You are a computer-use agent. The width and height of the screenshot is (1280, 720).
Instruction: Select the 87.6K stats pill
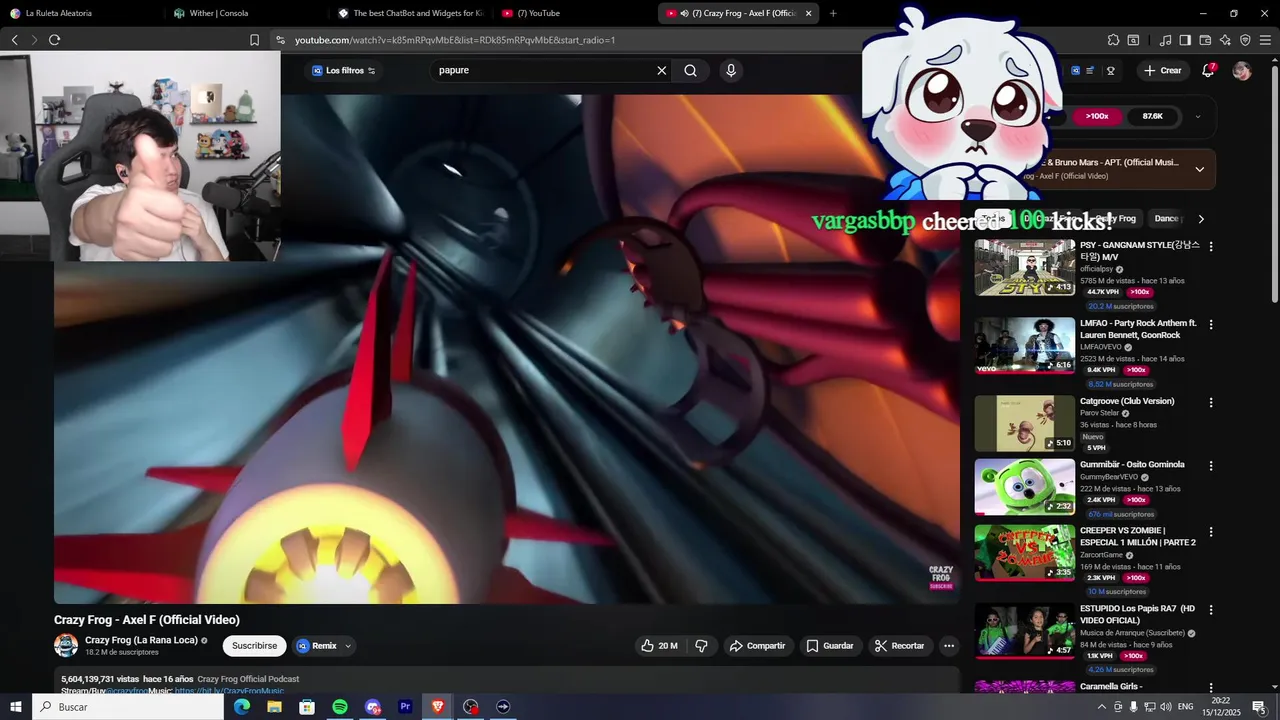coord(1152,116)
